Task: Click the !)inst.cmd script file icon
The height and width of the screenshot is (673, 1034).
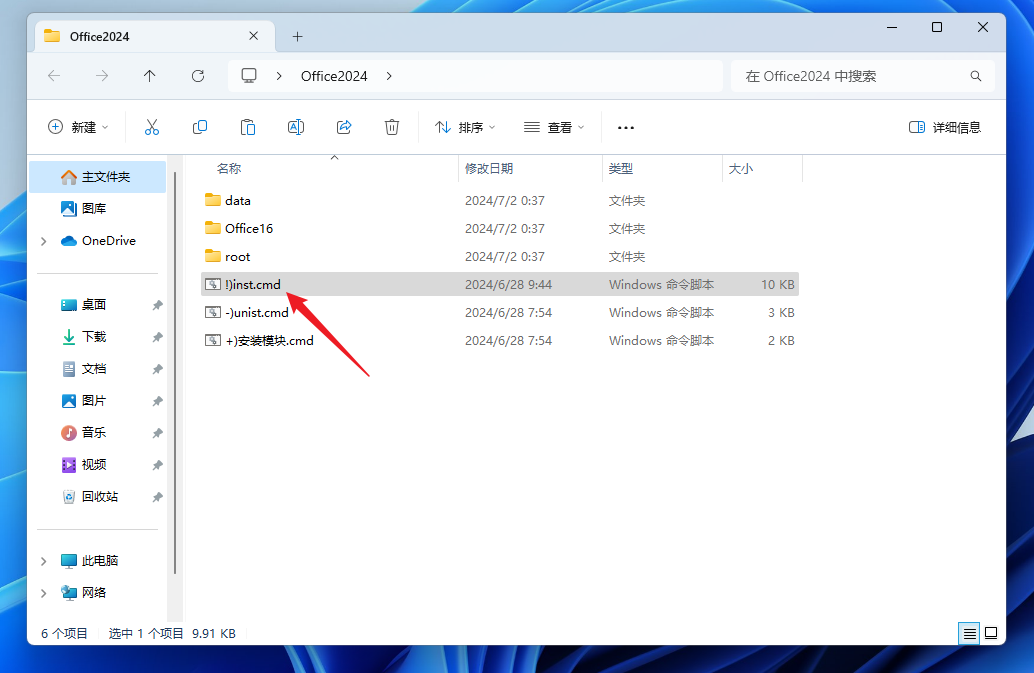Action: (212, 284)
